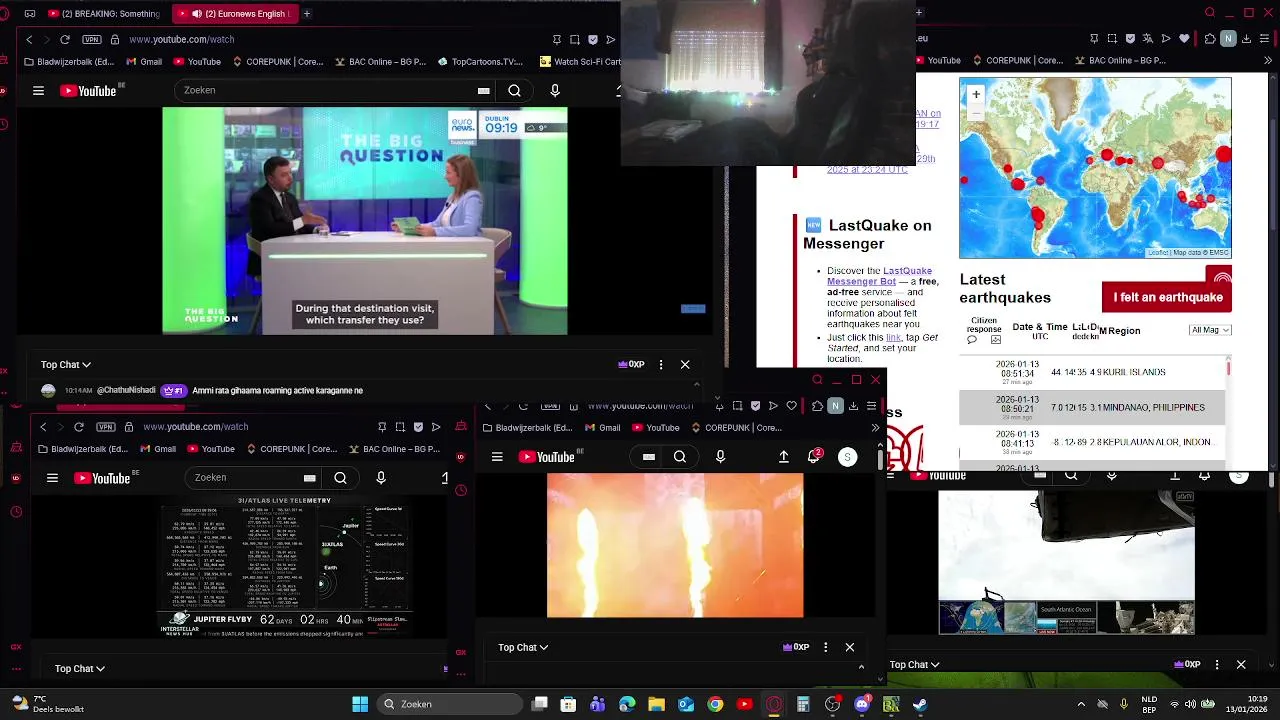1280x720 pixels.
Task: Close chat panel in bottom-middle window
Action: [850, 648]
